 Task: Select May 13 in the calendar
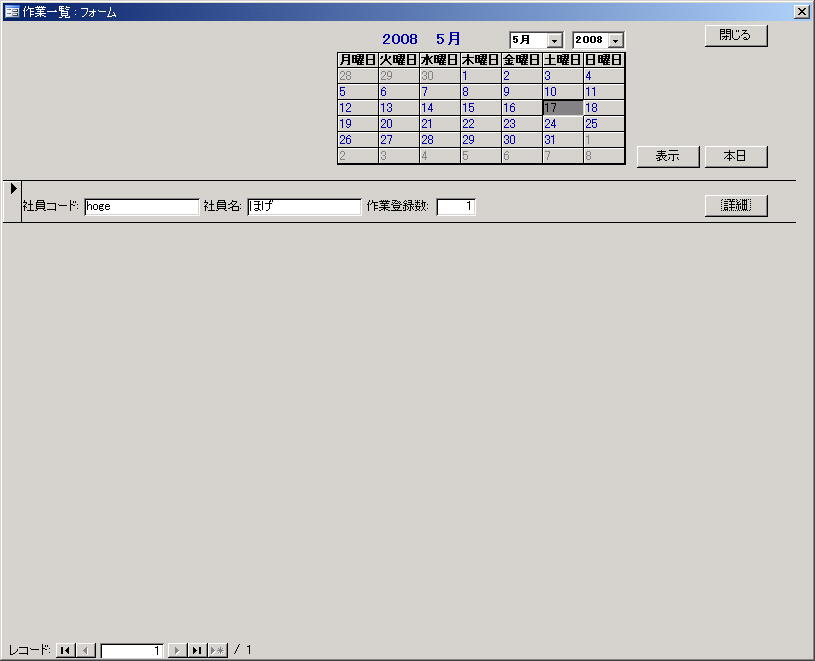[x=399, y=108]
